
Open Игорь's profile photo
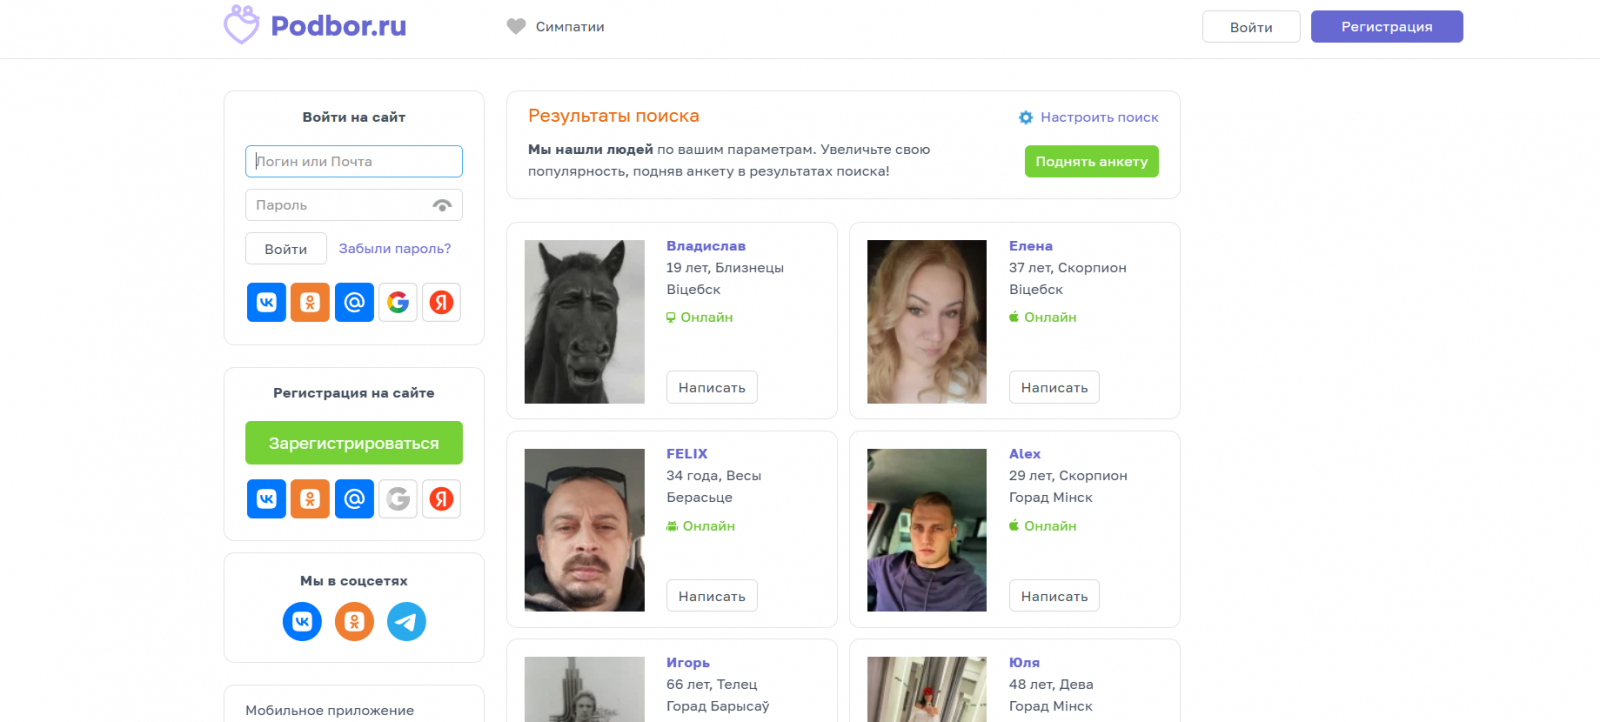coord(585,689)
